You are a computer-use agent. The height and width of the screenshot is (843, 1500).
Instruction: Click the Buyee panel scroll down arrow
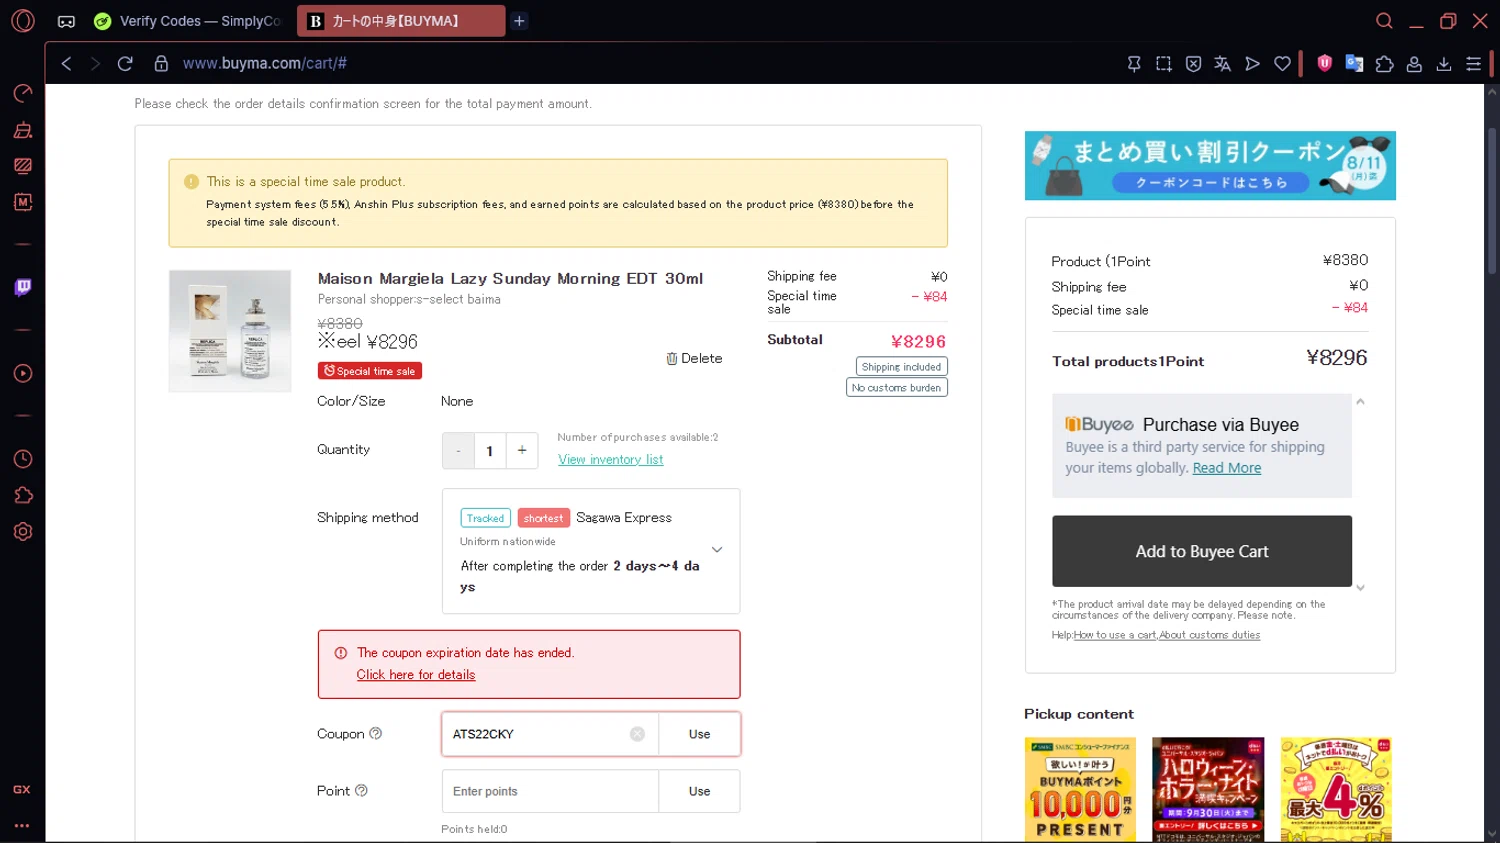click(x=1360, y=588)
